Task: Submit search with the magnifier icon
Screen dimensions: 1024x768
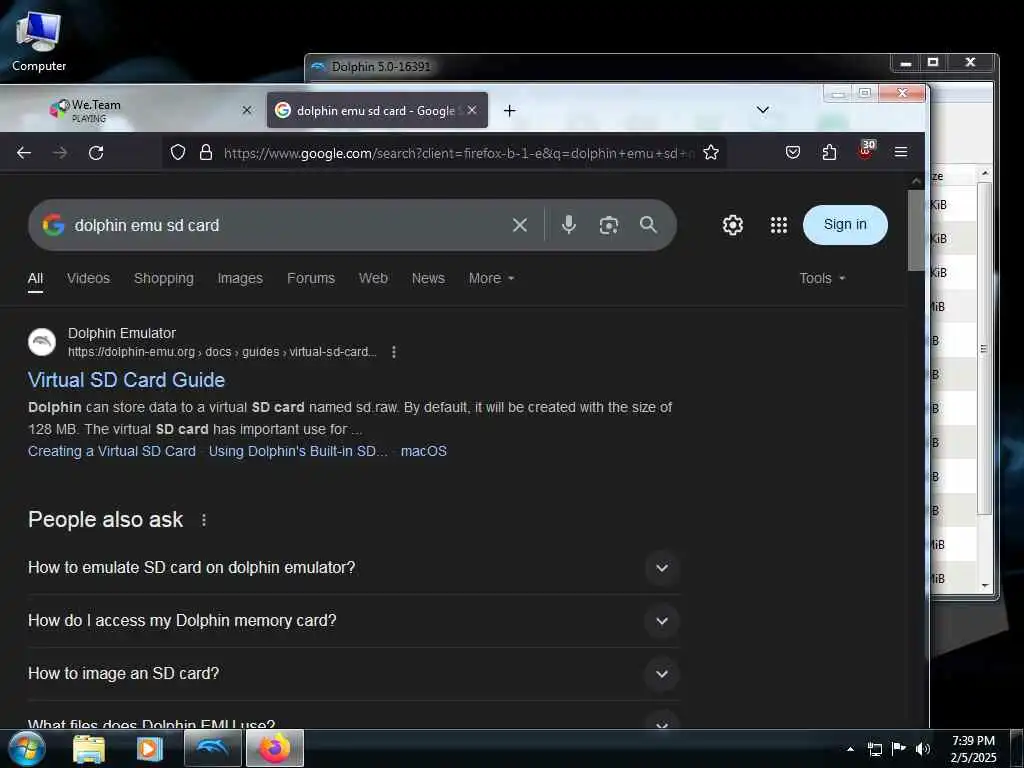Action: 648,225
